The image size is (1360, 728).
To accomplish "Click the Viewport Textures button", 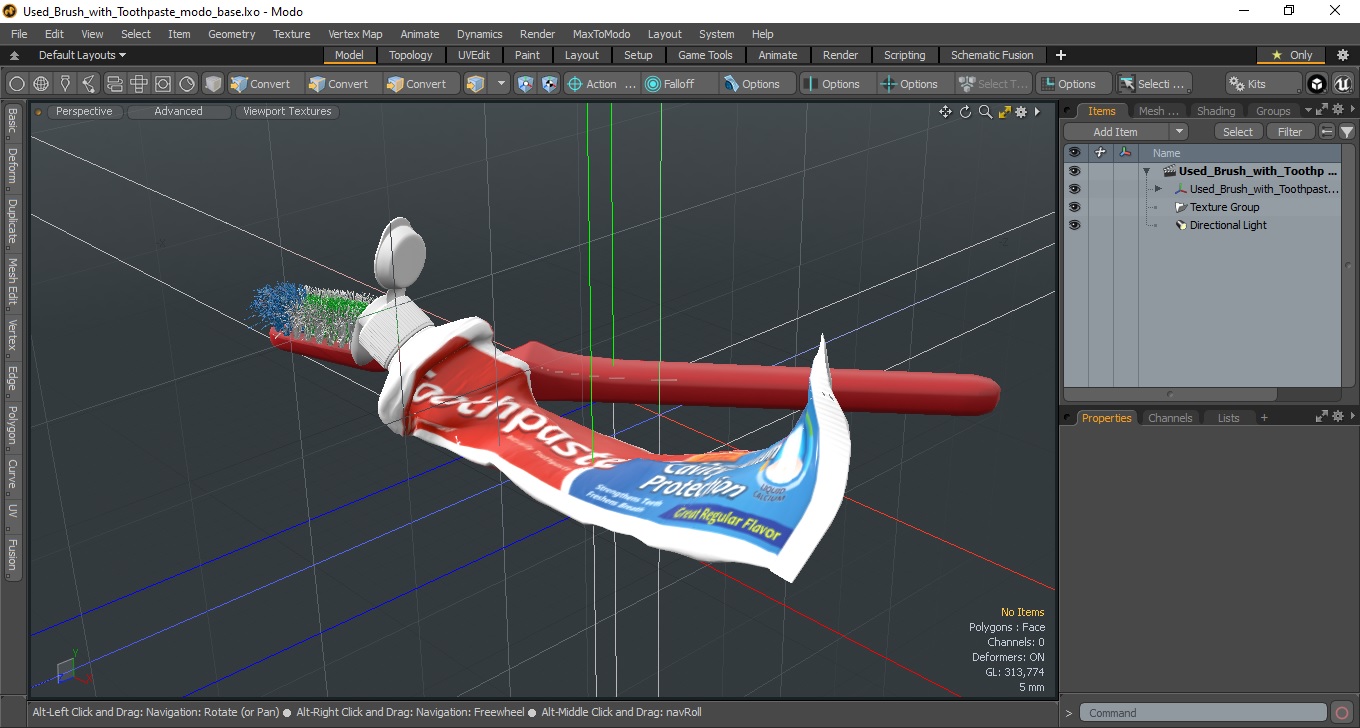I will (x=288, y=112).
